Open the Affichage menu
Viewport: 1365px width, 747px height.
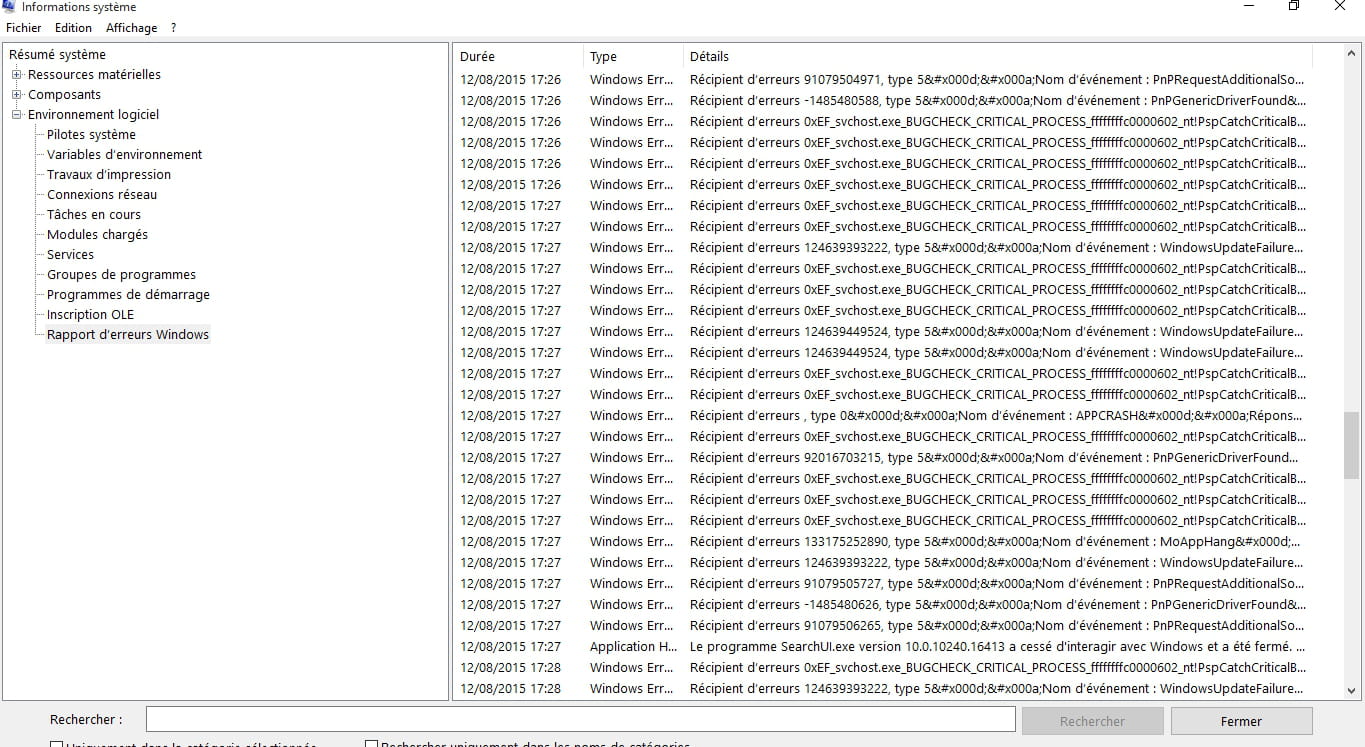[x=132, y=28]
